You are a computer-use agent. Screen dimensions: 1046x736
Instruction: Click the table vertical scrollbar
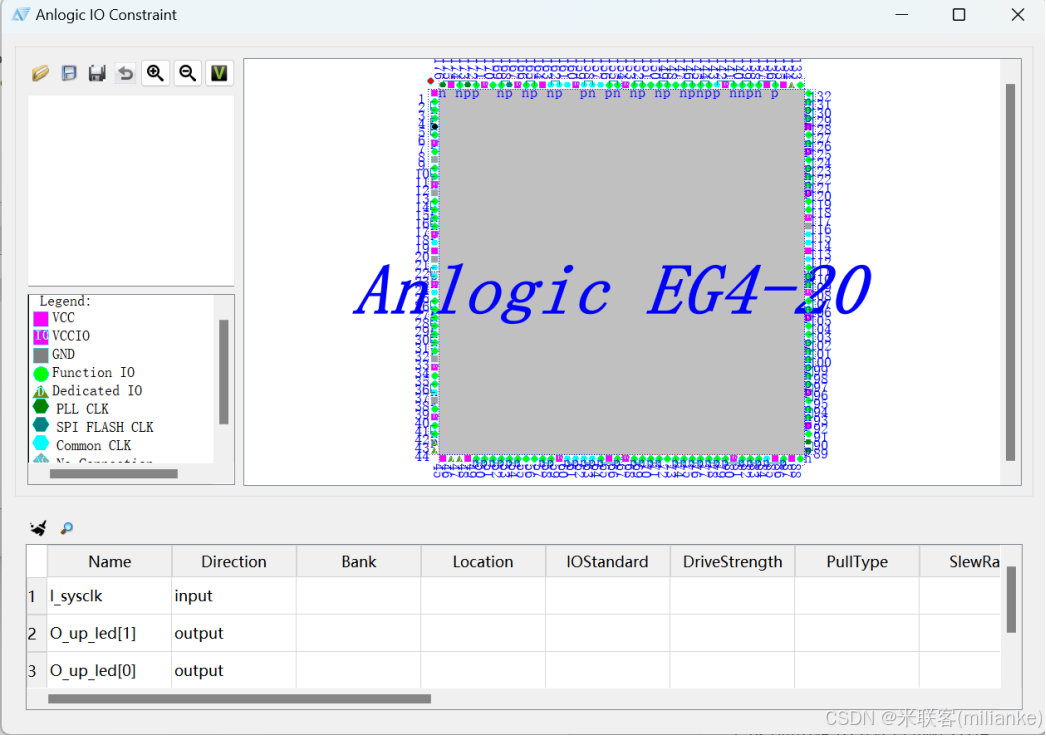[x=1011, y=599]
